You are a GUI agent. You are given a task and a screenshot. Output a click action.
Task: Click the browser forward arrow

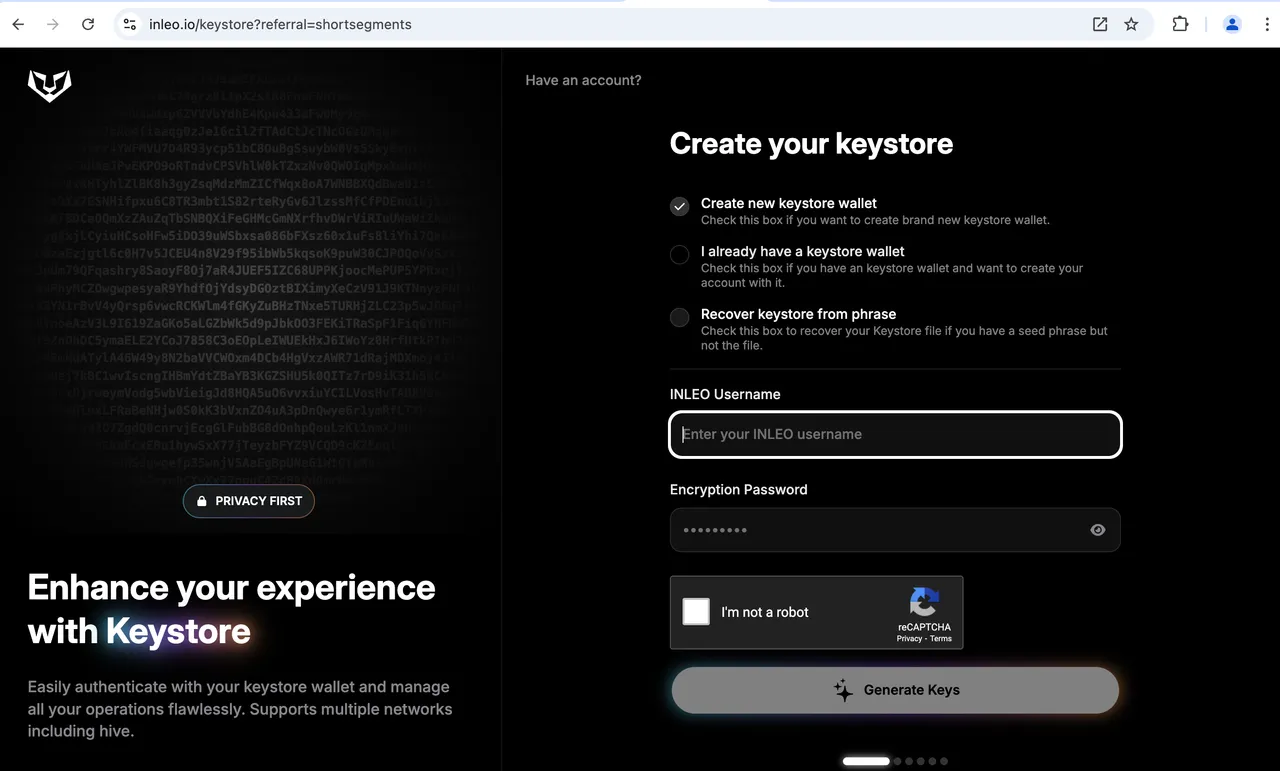53,24
